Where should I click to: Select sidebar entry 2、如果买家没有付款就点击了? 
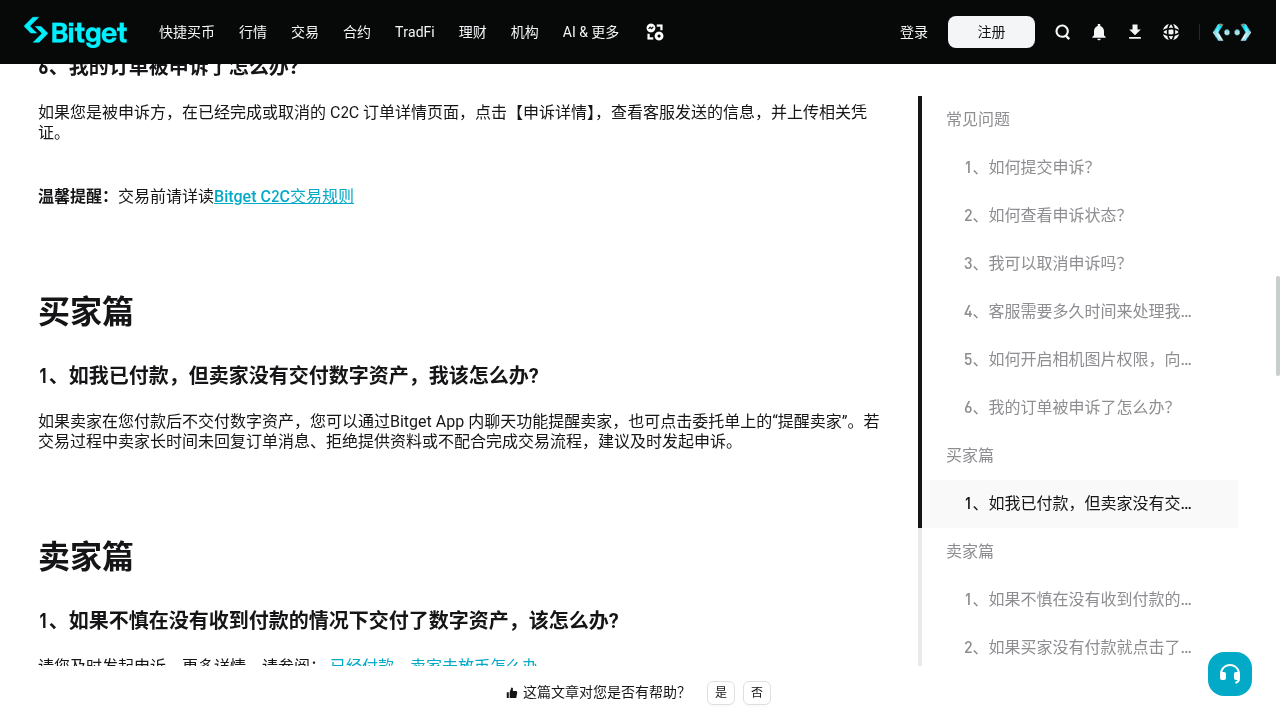pyautogui.click(x=1078, y=648)
